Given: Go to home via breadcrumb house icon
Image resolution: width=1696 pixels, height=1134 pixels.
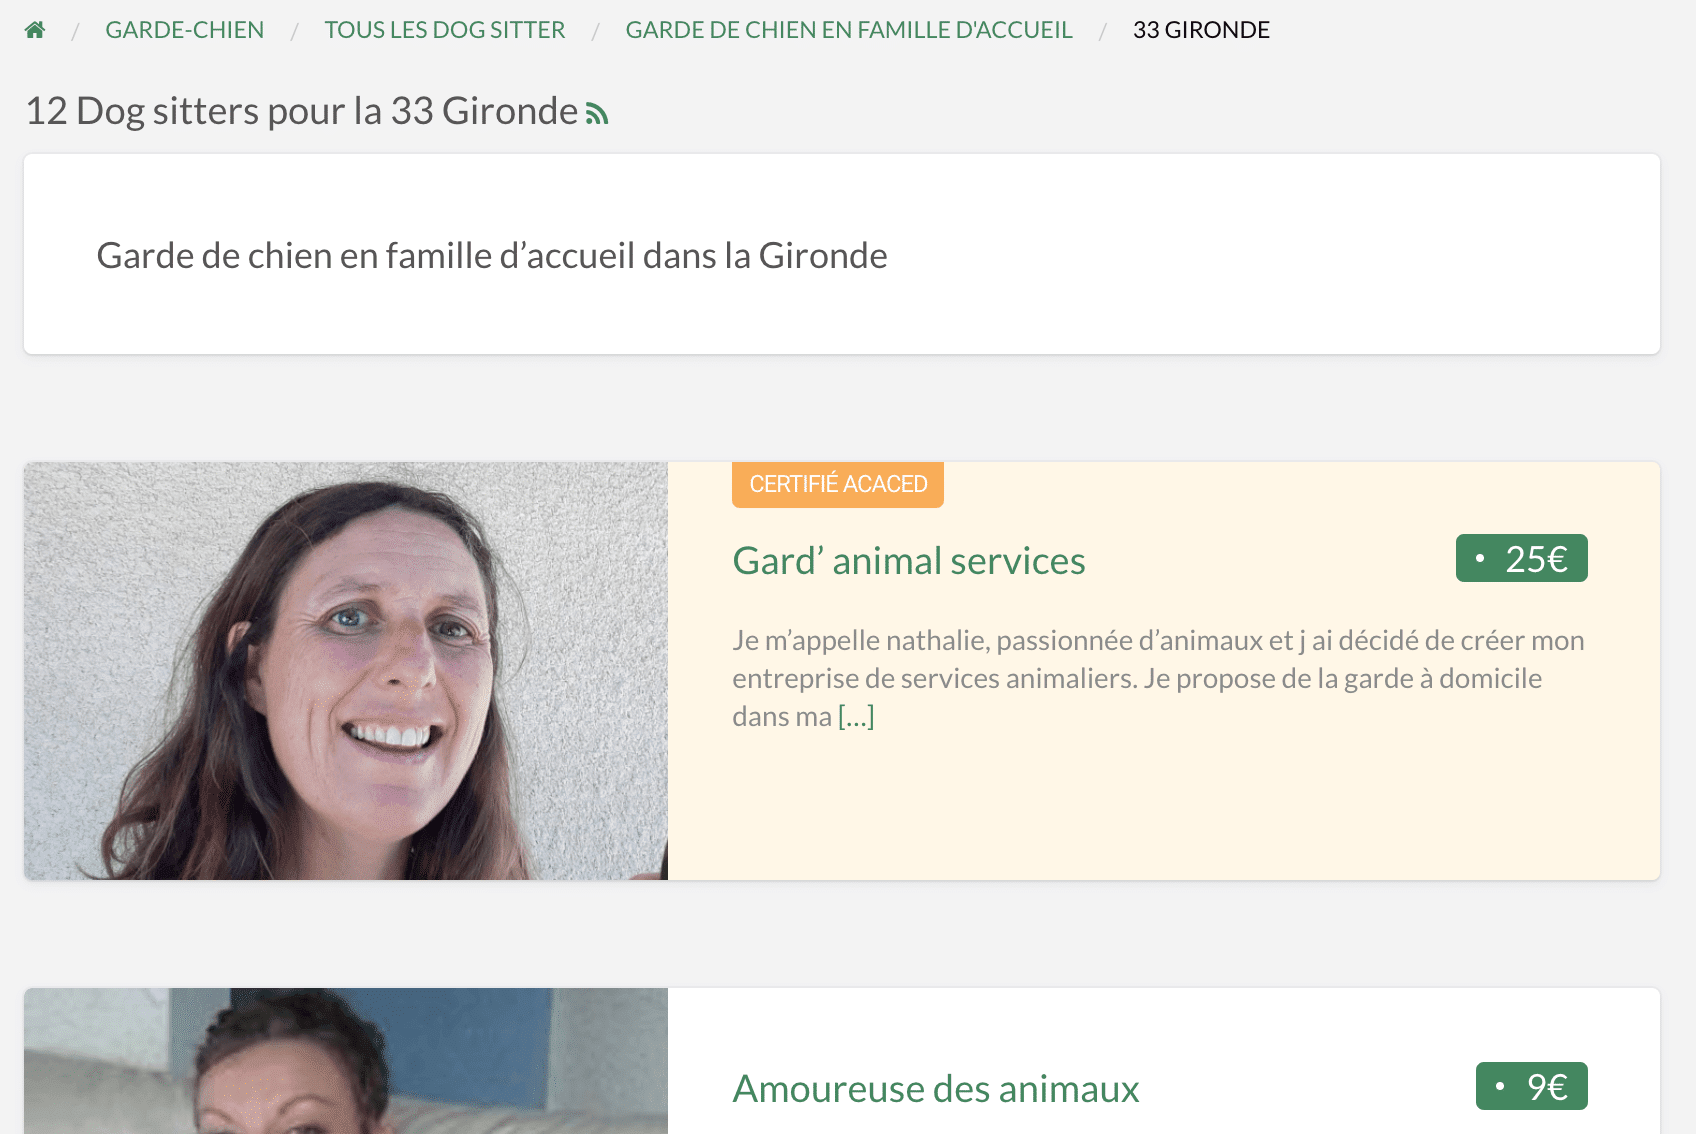Looking at the screenshot, I should click(35, 30).
